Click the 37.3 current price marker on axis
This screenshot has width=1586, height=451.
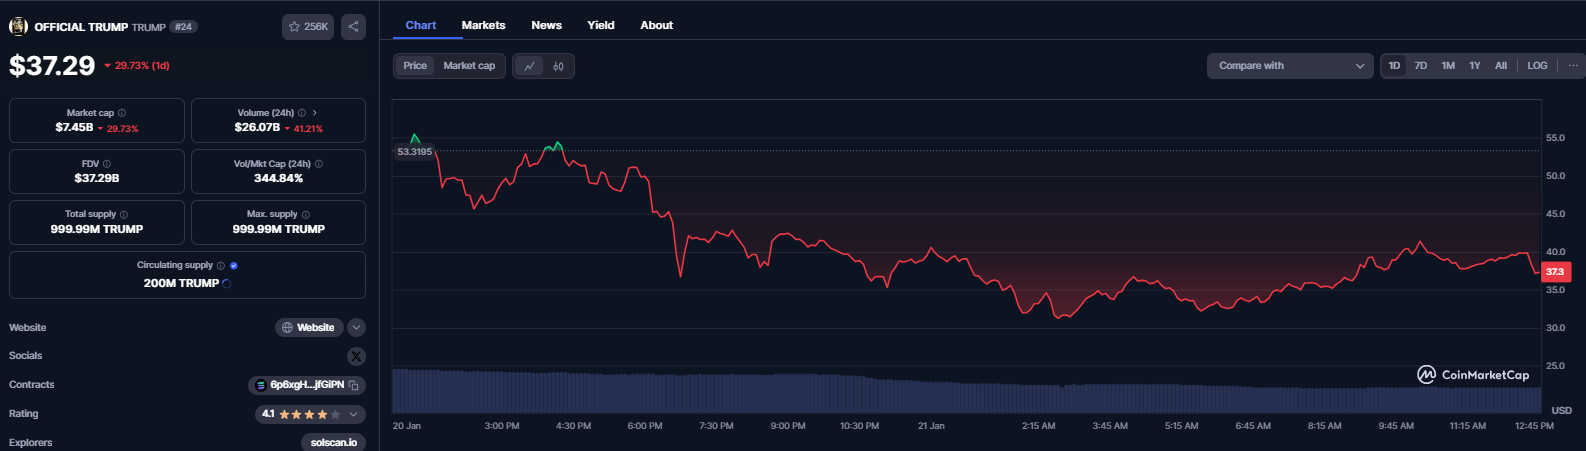click(1555, 272)
